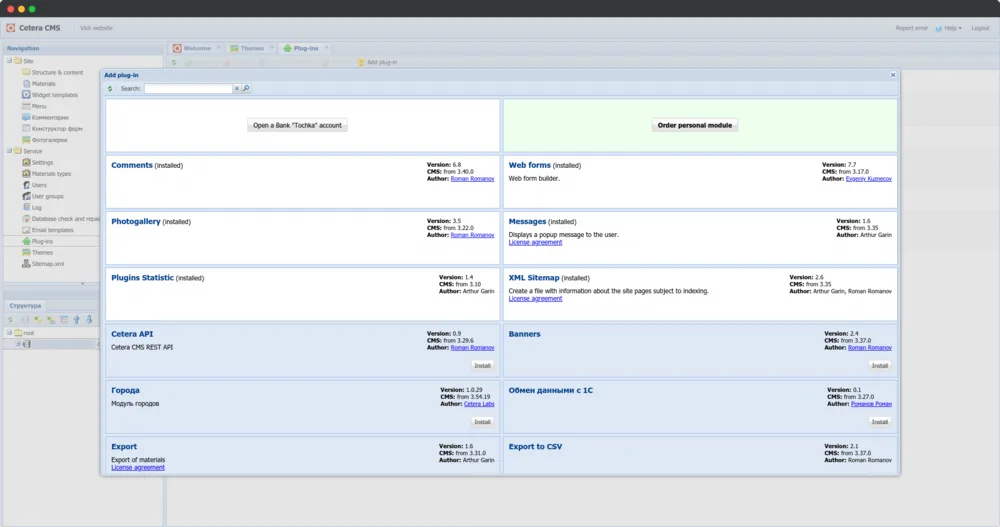Click the Visit website link
The height and width of the screenshot is (527, 1000).
96,28
